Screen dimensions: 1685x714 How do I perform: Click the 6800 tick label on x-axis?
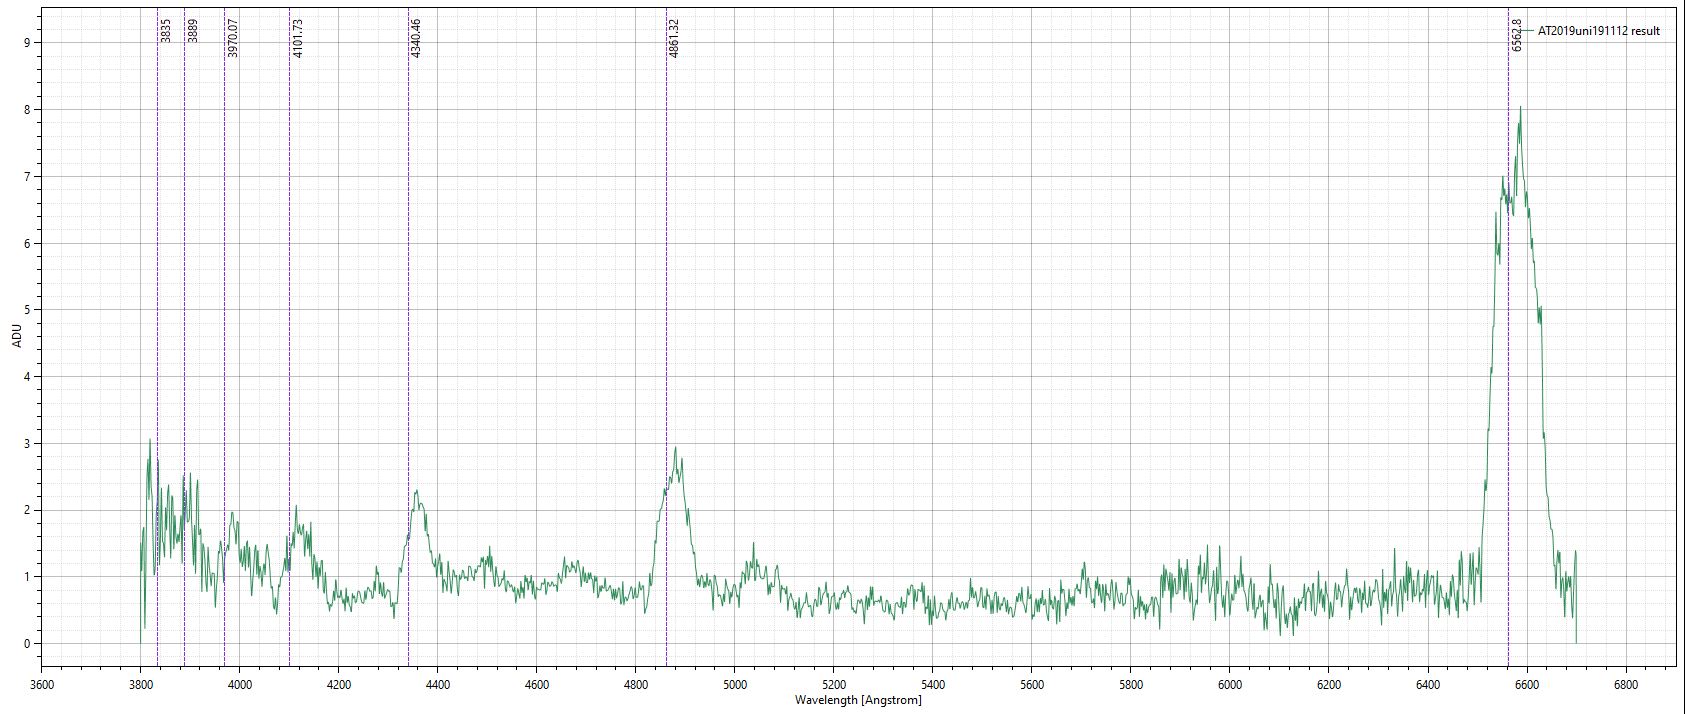pos(1626,685)
